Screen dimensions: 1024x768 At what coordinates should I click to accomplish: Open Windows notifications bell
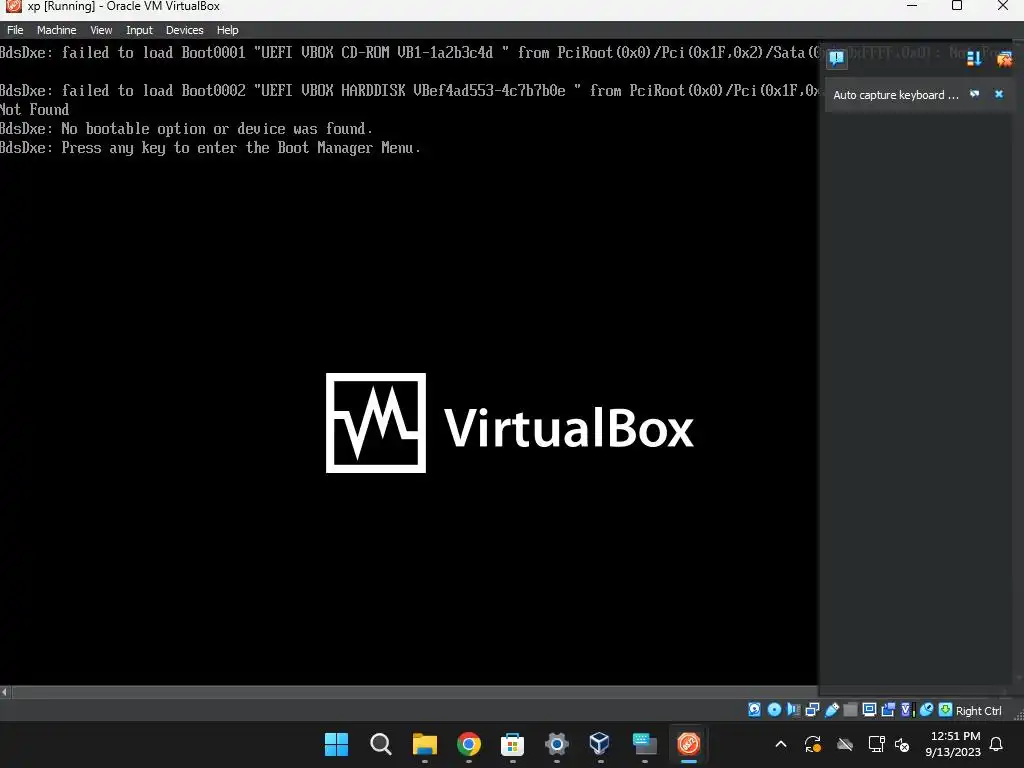coord(997,744)
